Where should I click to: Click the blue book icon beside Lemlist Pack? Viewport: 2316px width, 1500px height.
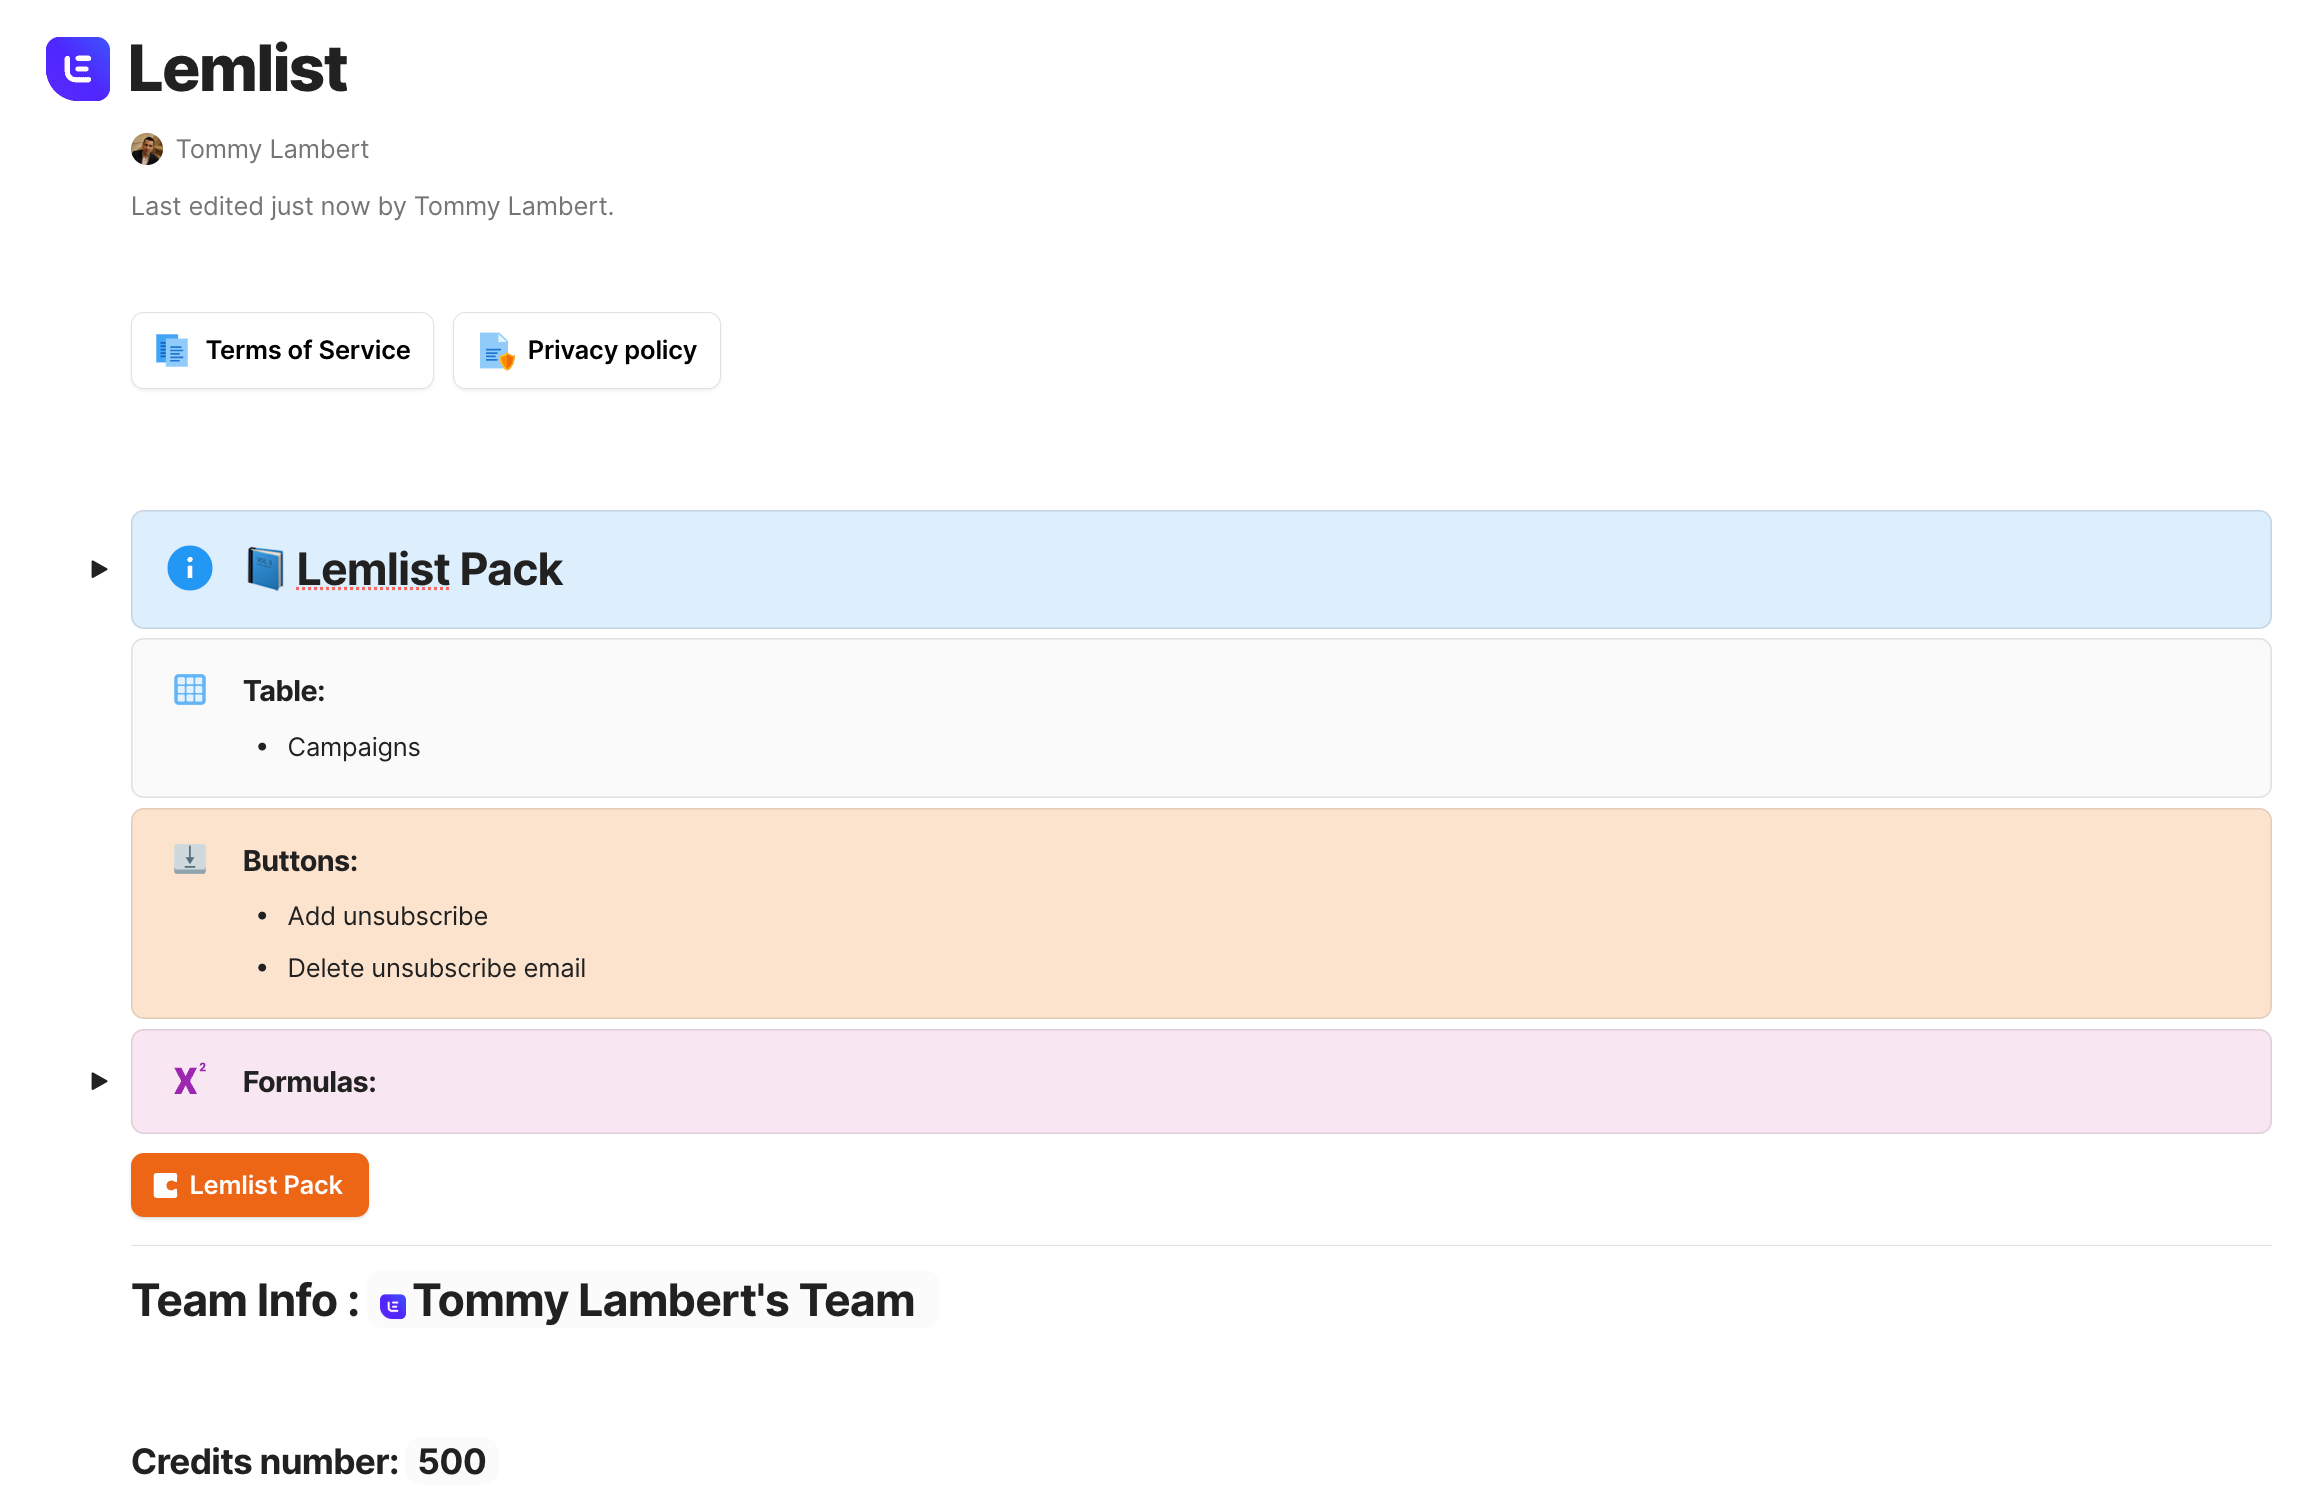coord(265,569)
